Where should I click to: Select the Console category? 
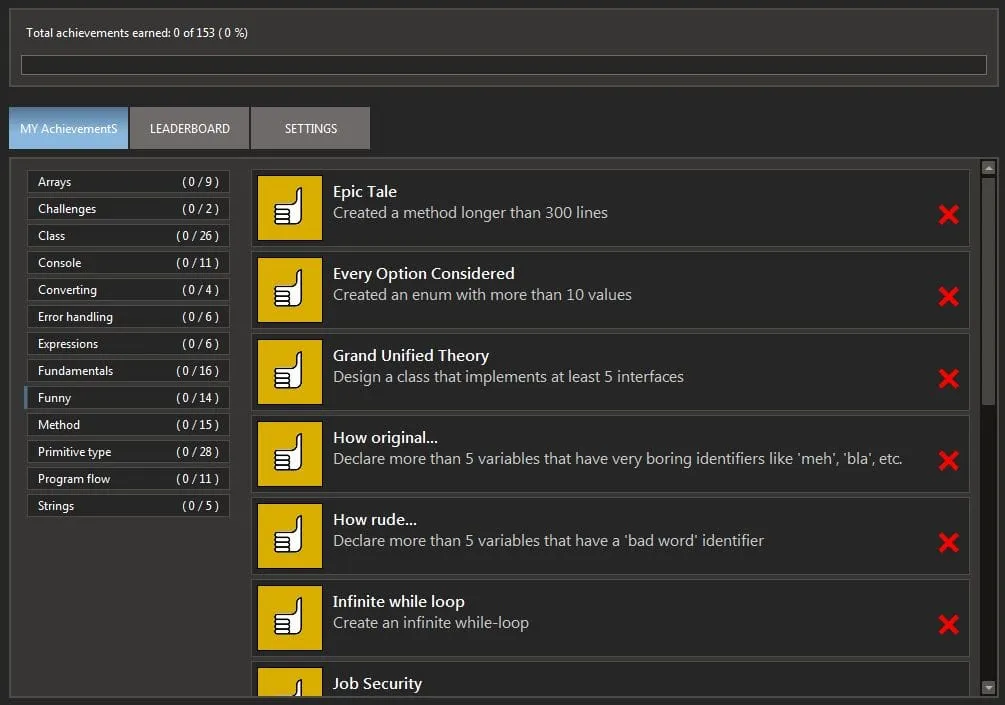[x=128, y=263]
